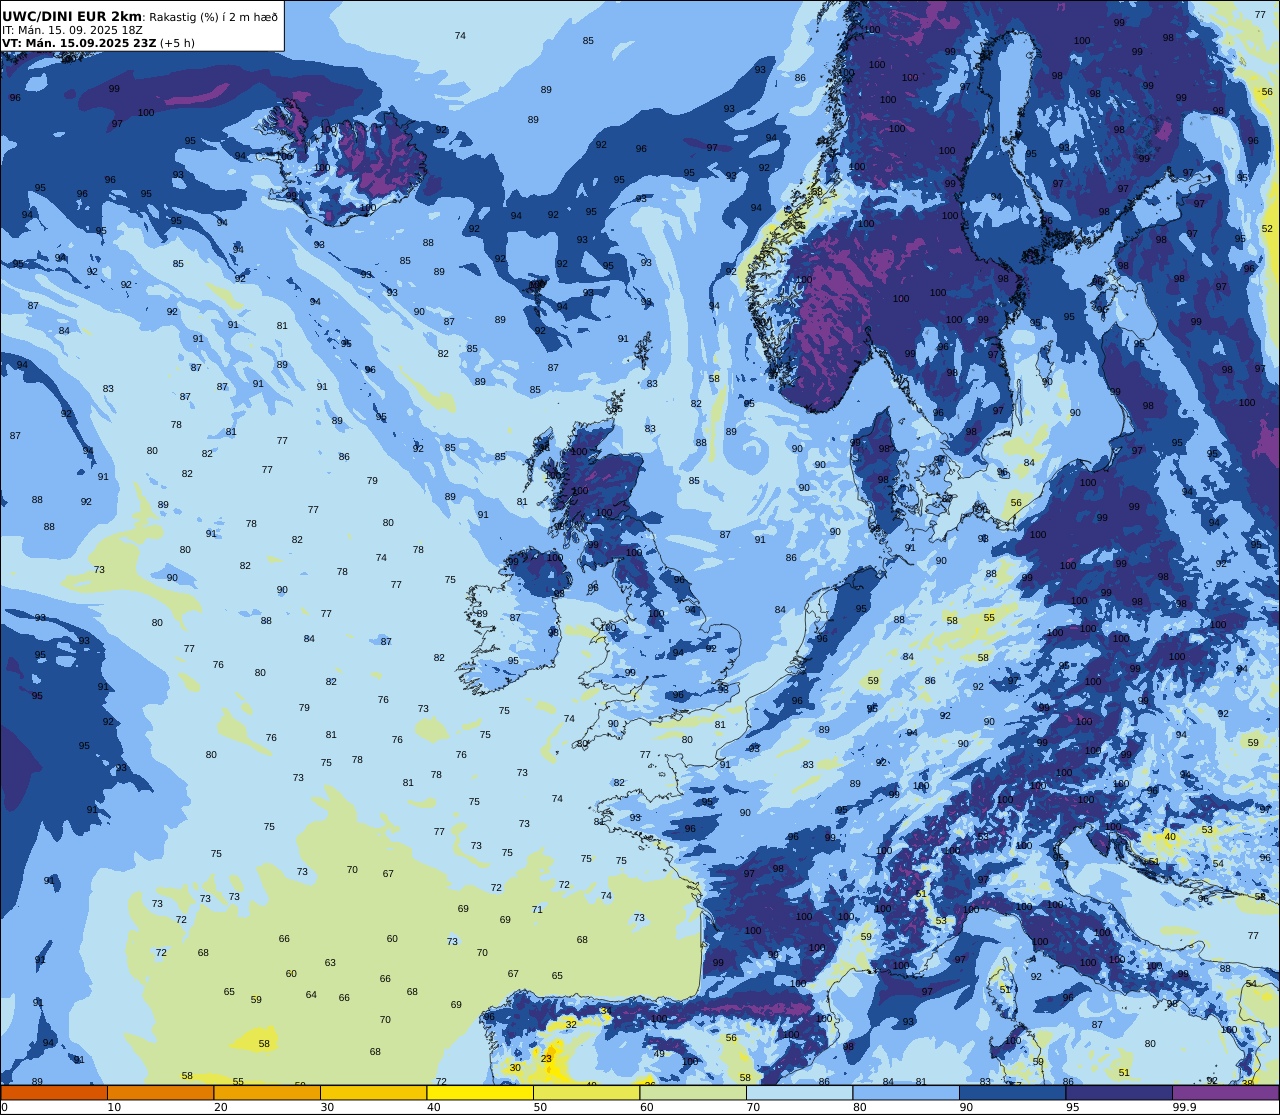
Task: Click the (+5 h) forecast offset text
Action: [177, 43]
